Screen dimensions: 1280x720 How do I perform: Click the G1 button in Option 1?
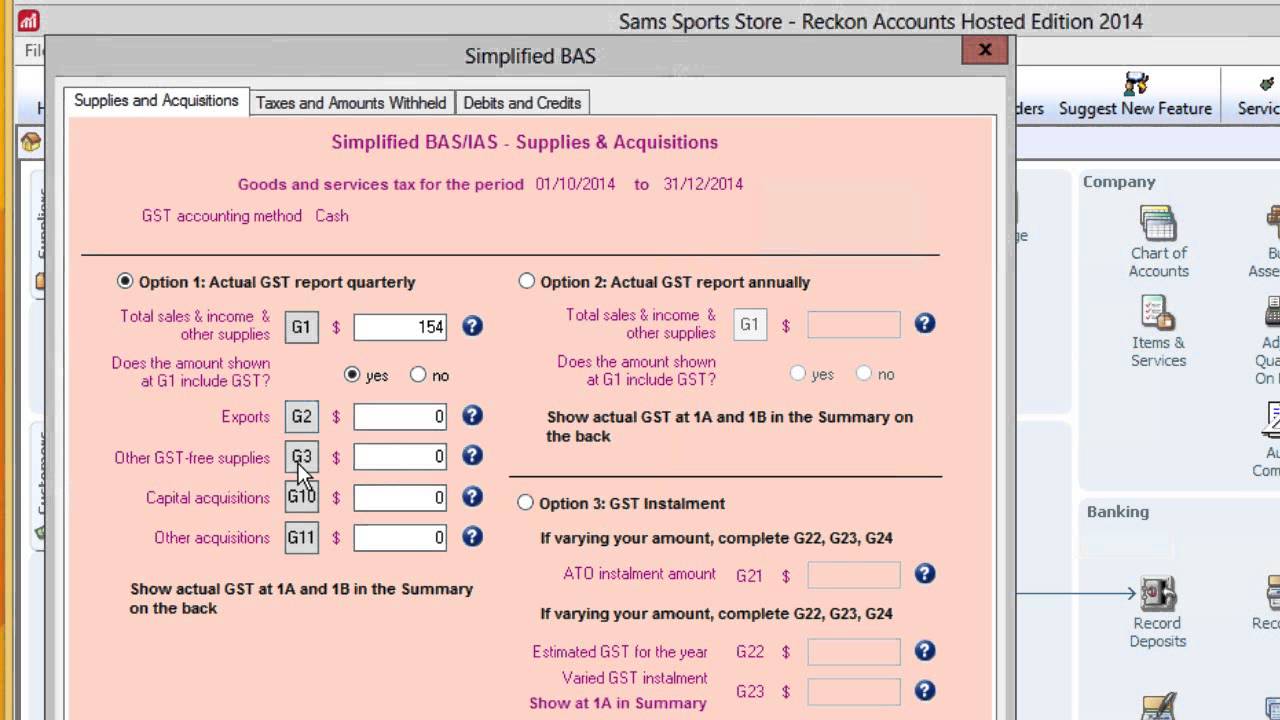pos(301,327)
